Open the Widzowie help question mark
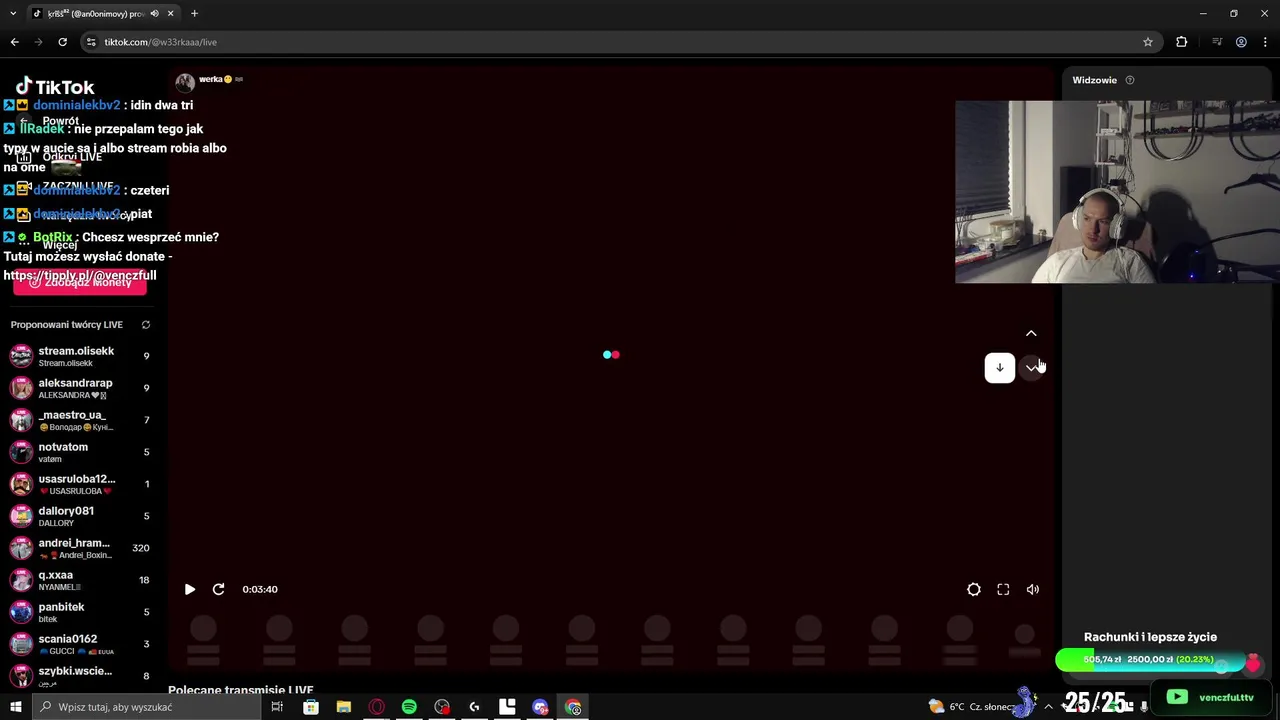This screenshot has width=1280, height=720. pos(1130,80)
